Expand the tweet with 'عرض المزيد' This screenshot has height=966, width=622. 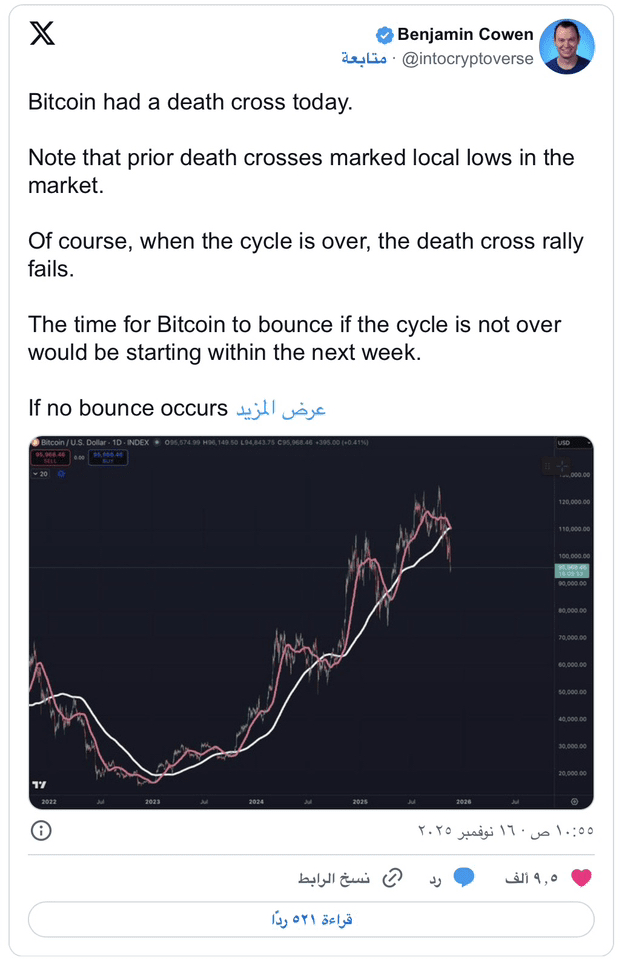(281, 409)
